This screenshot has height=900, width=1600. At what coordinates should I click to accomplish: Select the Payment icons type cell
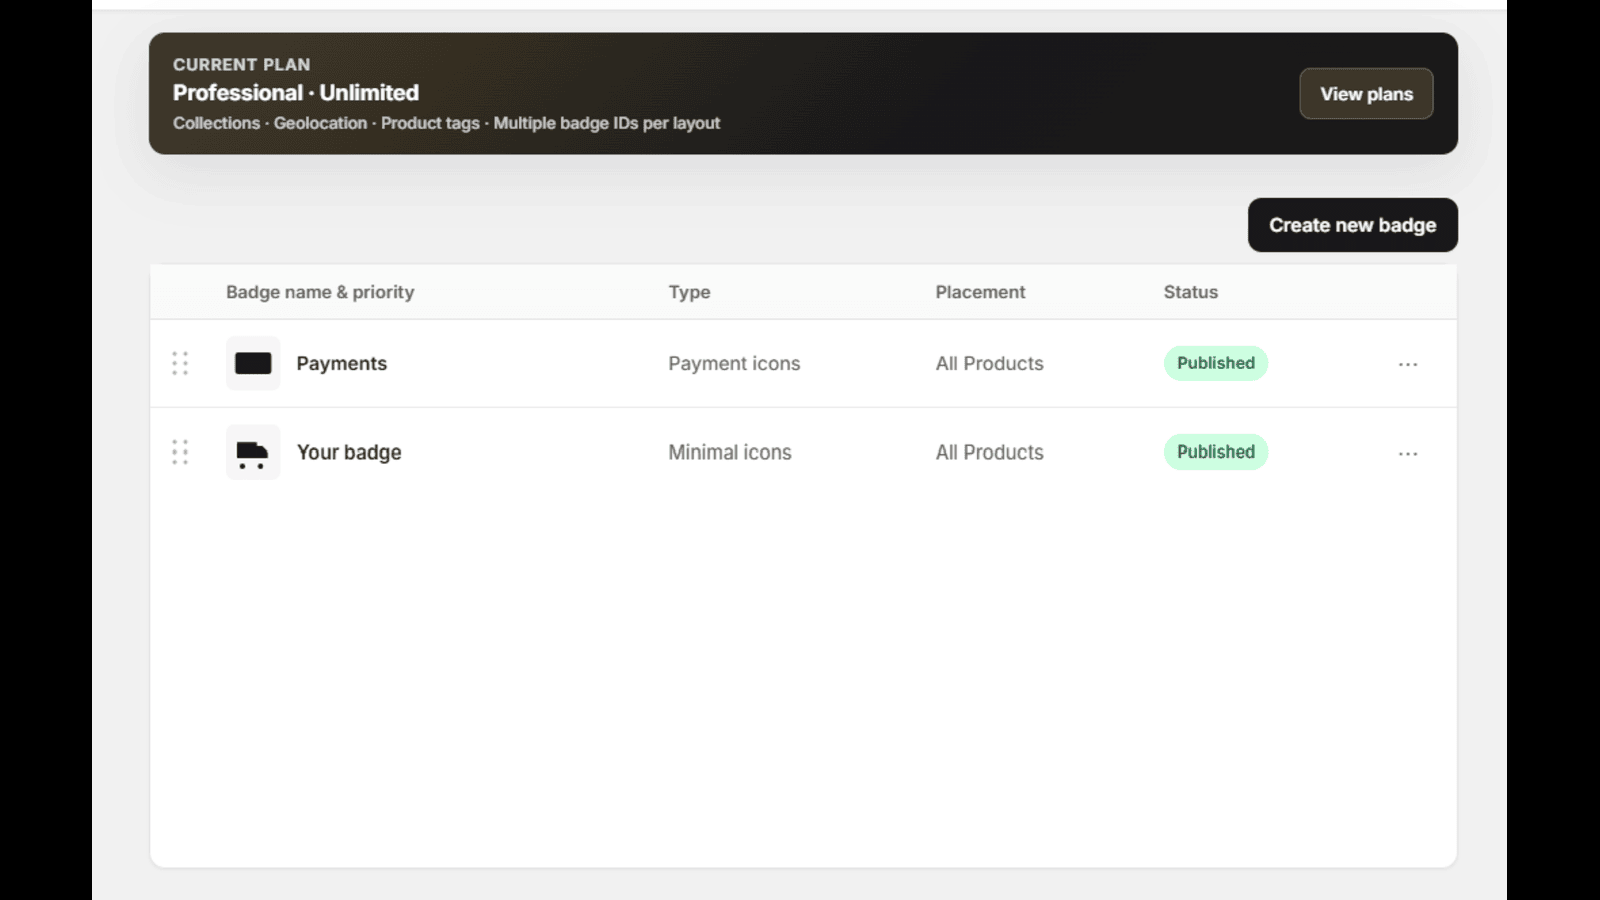tap(734, 364)
